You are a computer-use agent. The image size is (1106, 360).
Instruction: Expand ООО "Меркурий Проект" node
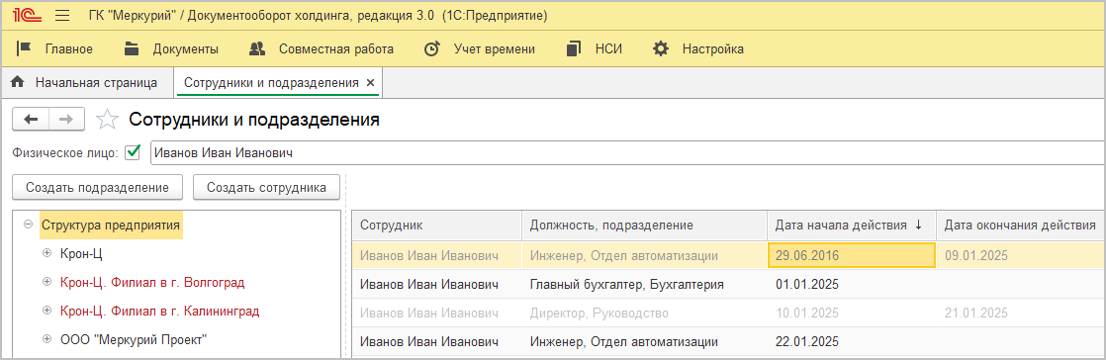click(x=47, y=339)
